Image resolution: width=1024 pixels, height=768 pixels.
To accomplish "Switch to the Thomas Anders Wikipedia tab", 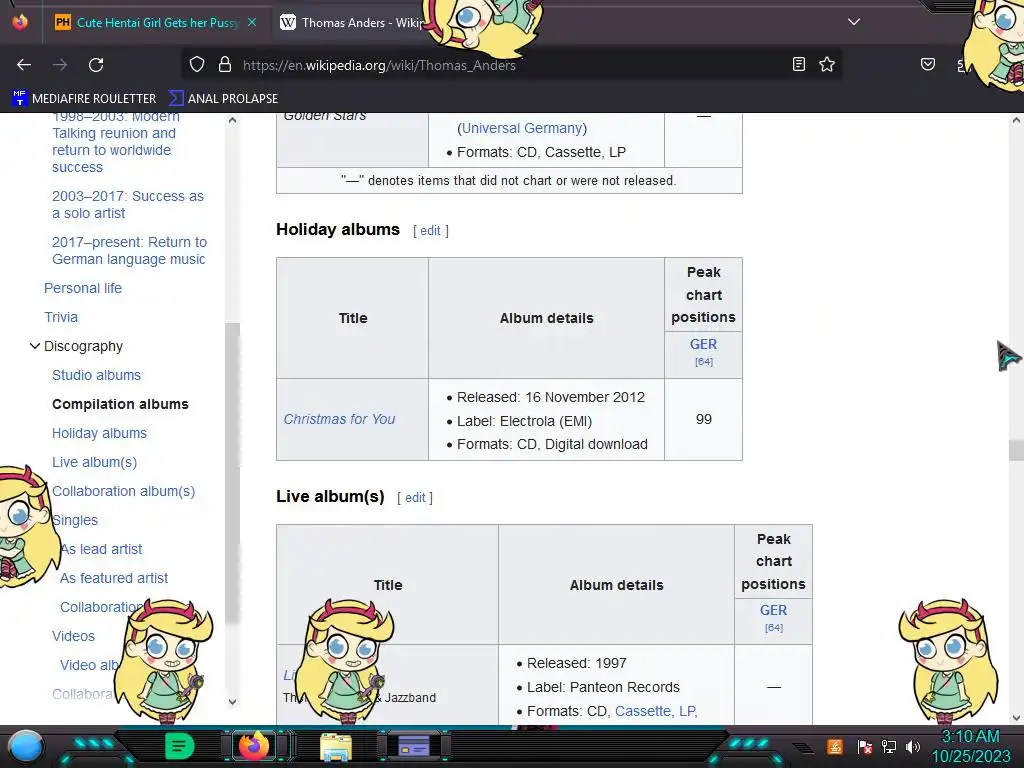I will point(356,22).
